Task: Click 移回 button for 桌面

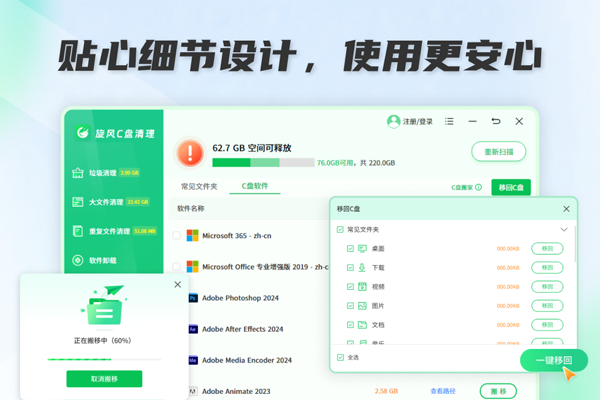Action: click(547, 248)
